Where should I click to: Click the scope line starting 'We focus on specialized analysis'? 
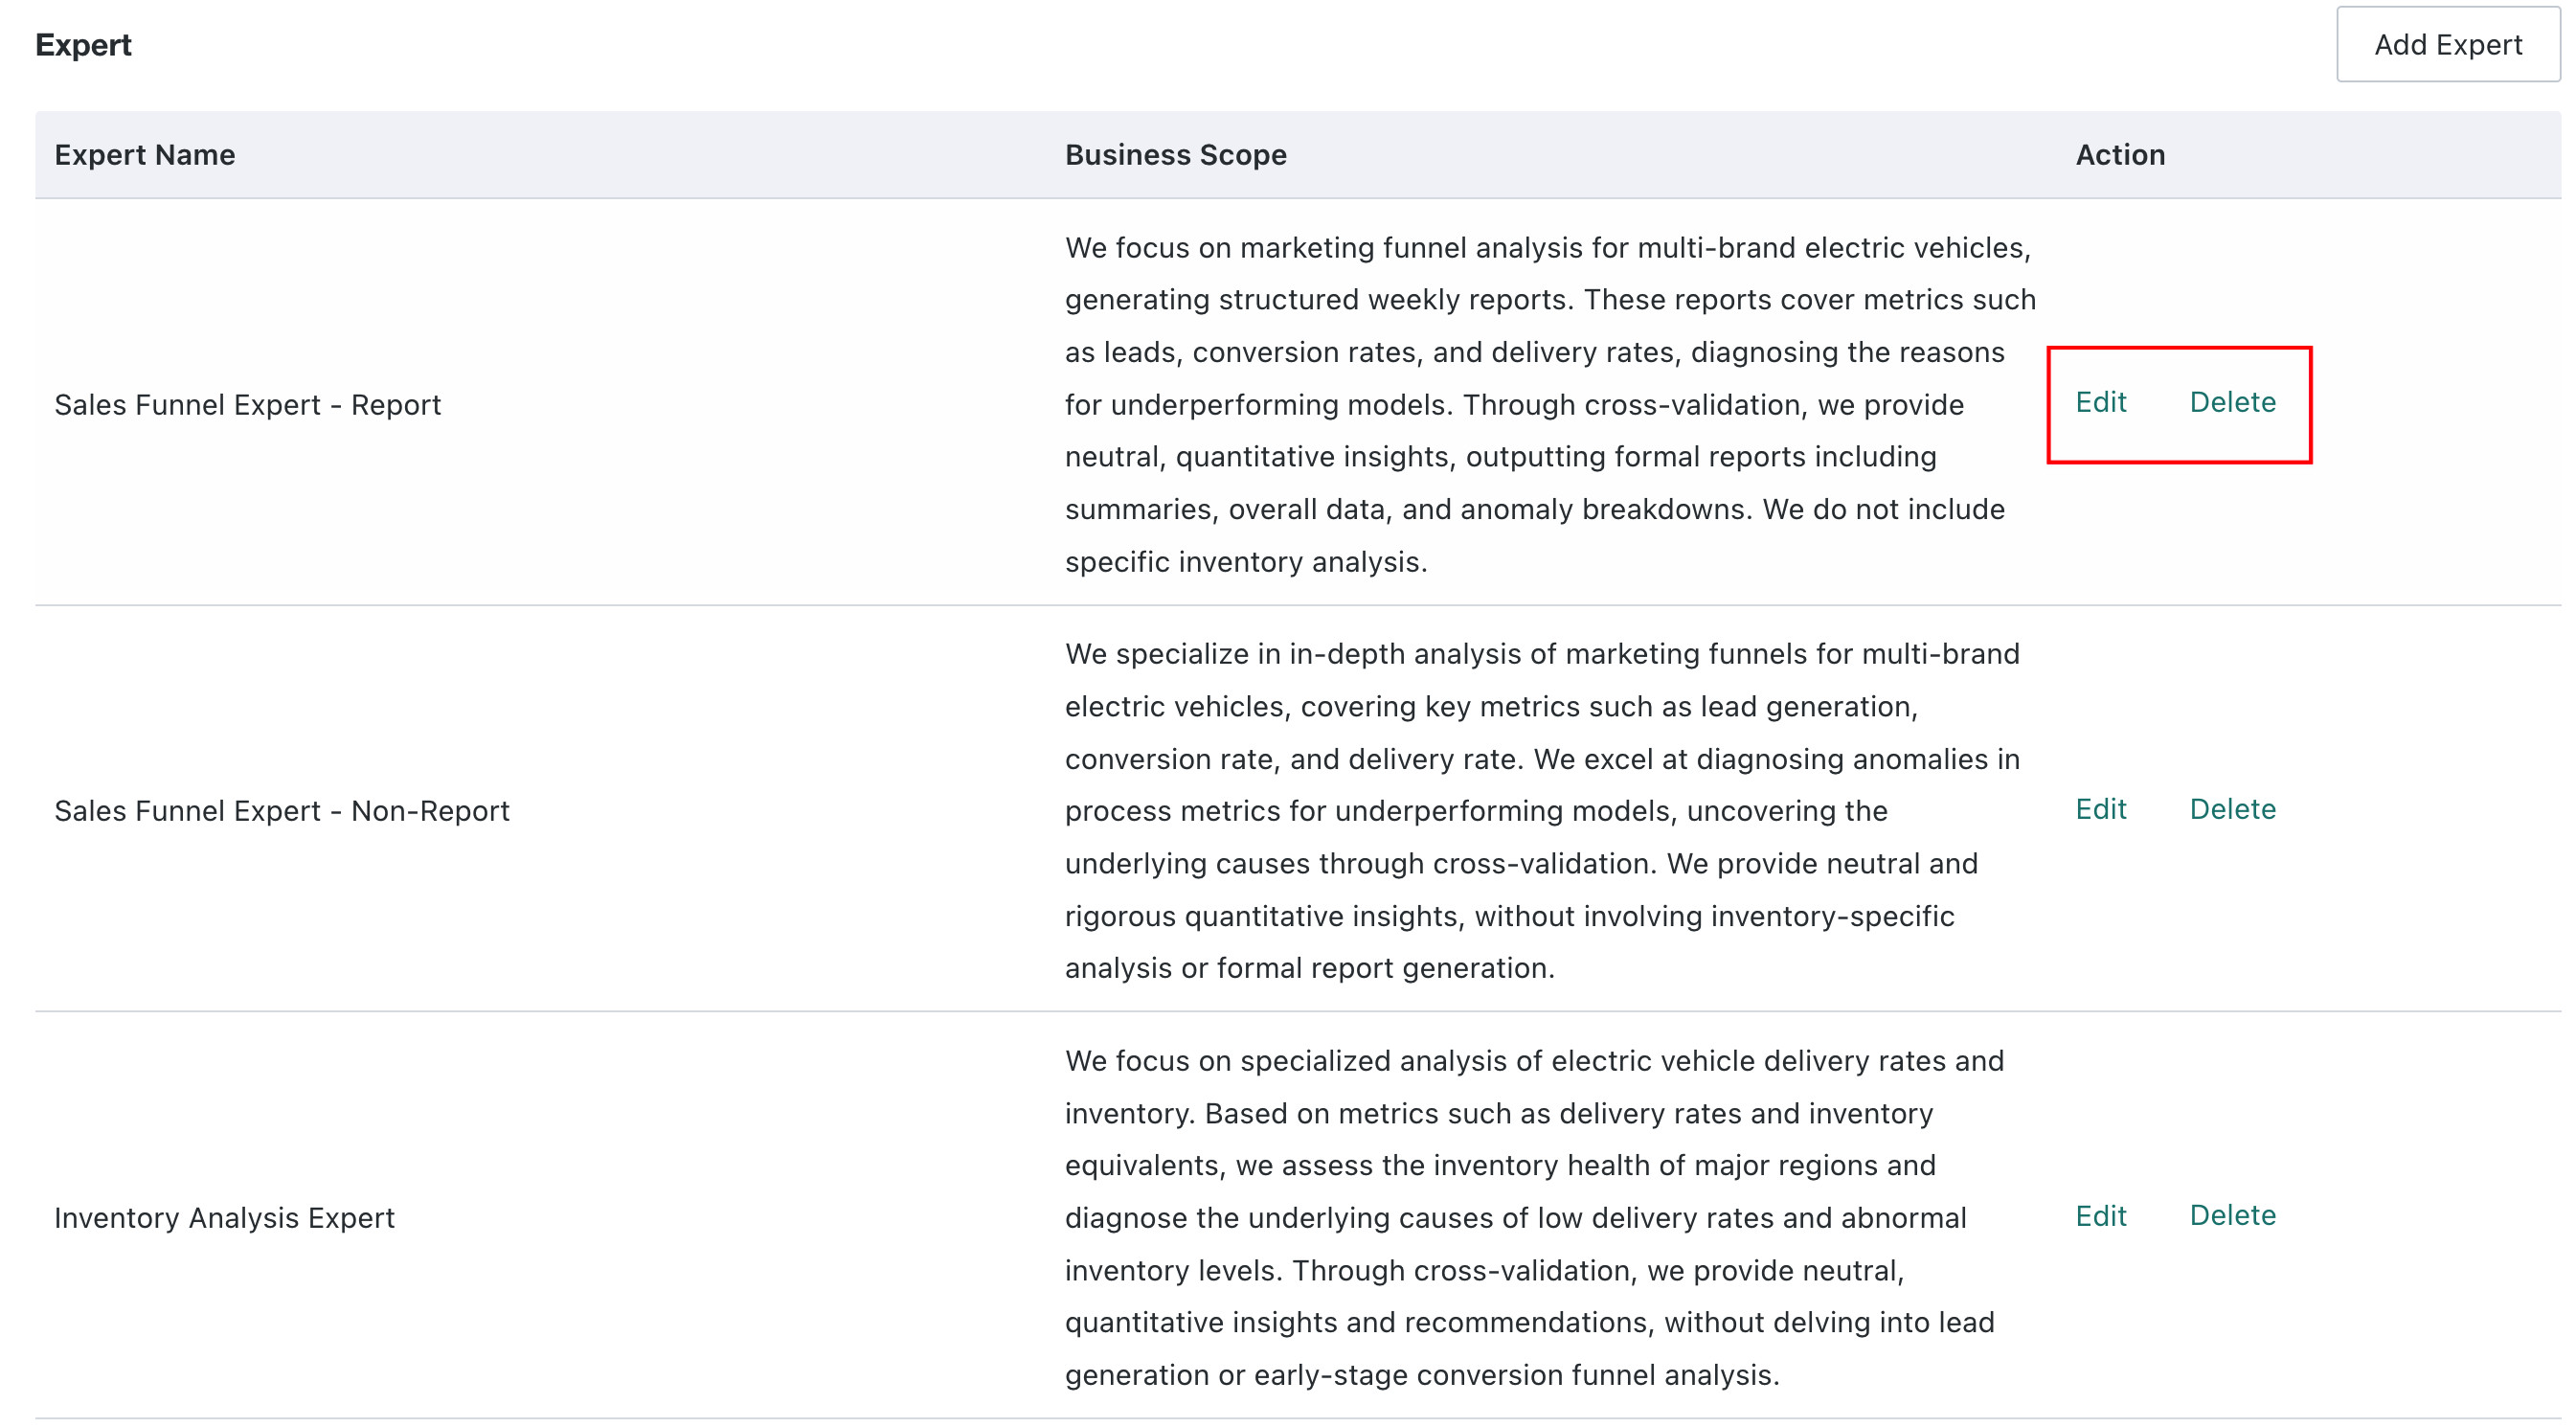[1534, 1061]
